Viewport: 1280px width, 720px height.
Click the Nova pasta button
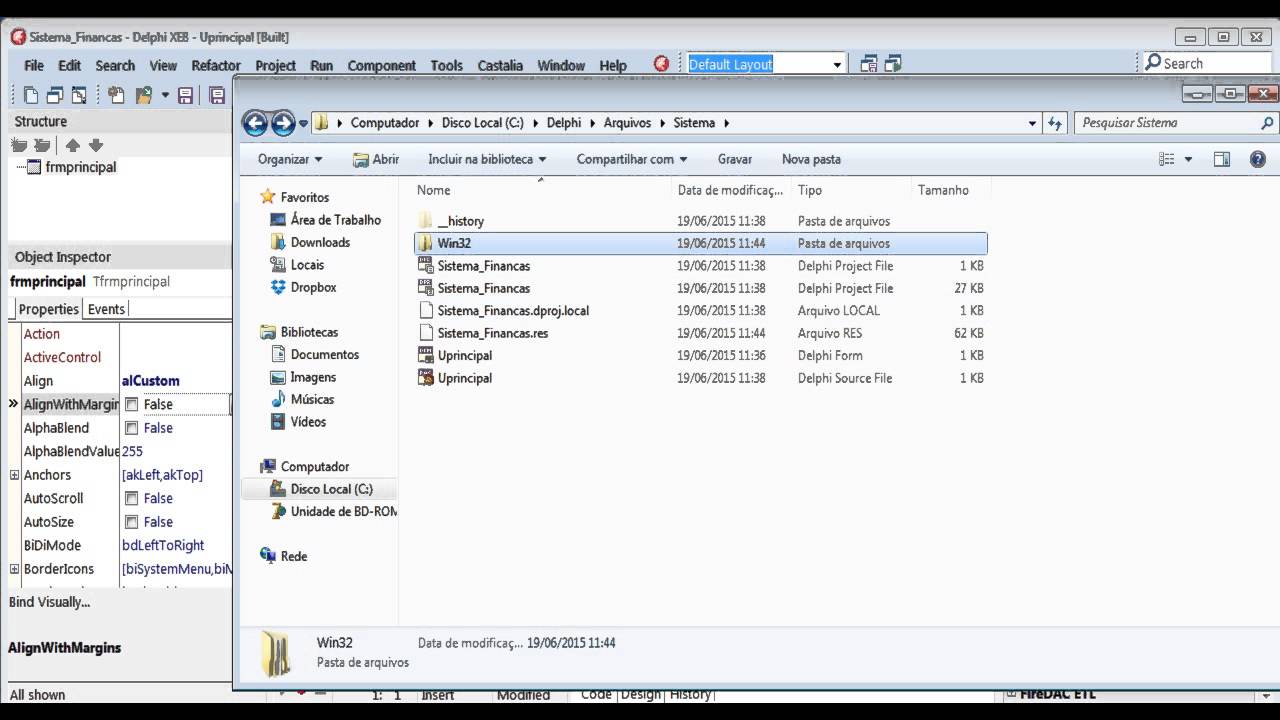point(811,159)
